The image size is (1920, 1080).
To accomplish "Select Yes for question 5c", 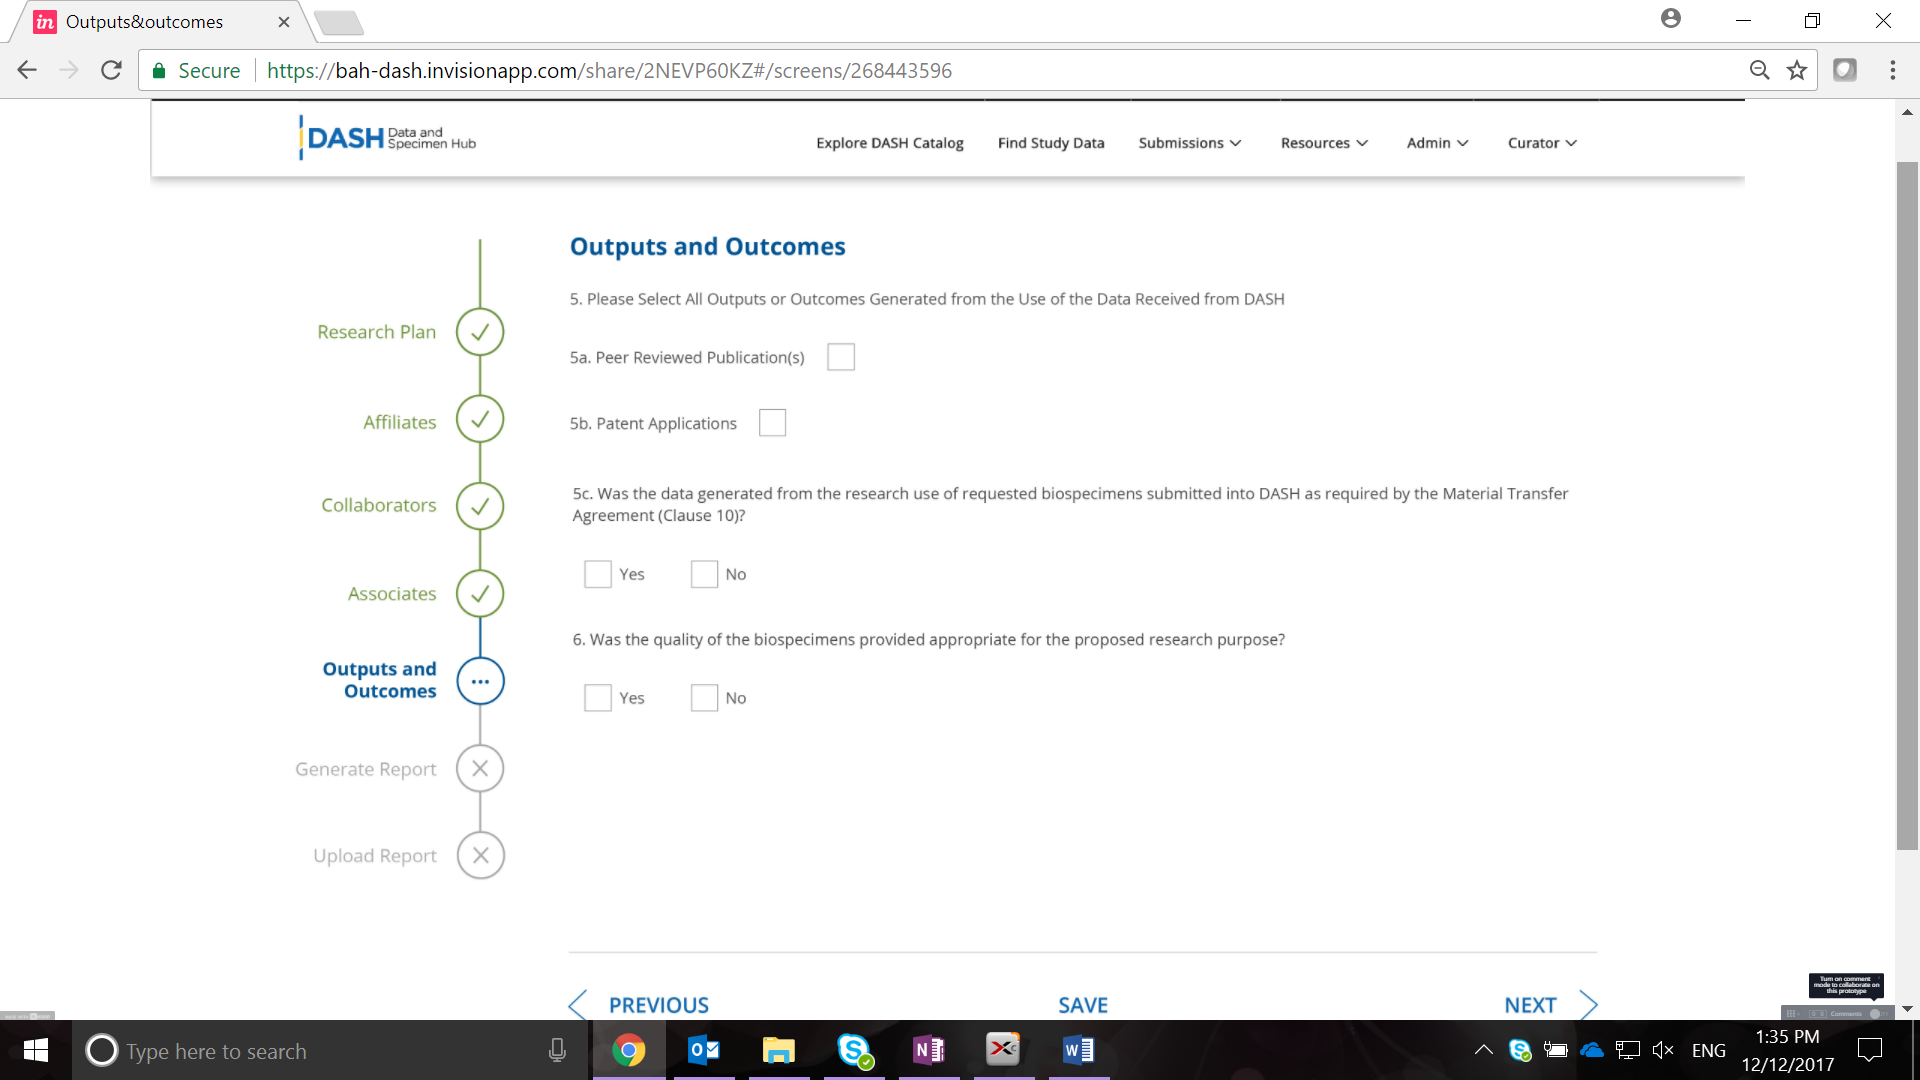I will coord(598,574).
